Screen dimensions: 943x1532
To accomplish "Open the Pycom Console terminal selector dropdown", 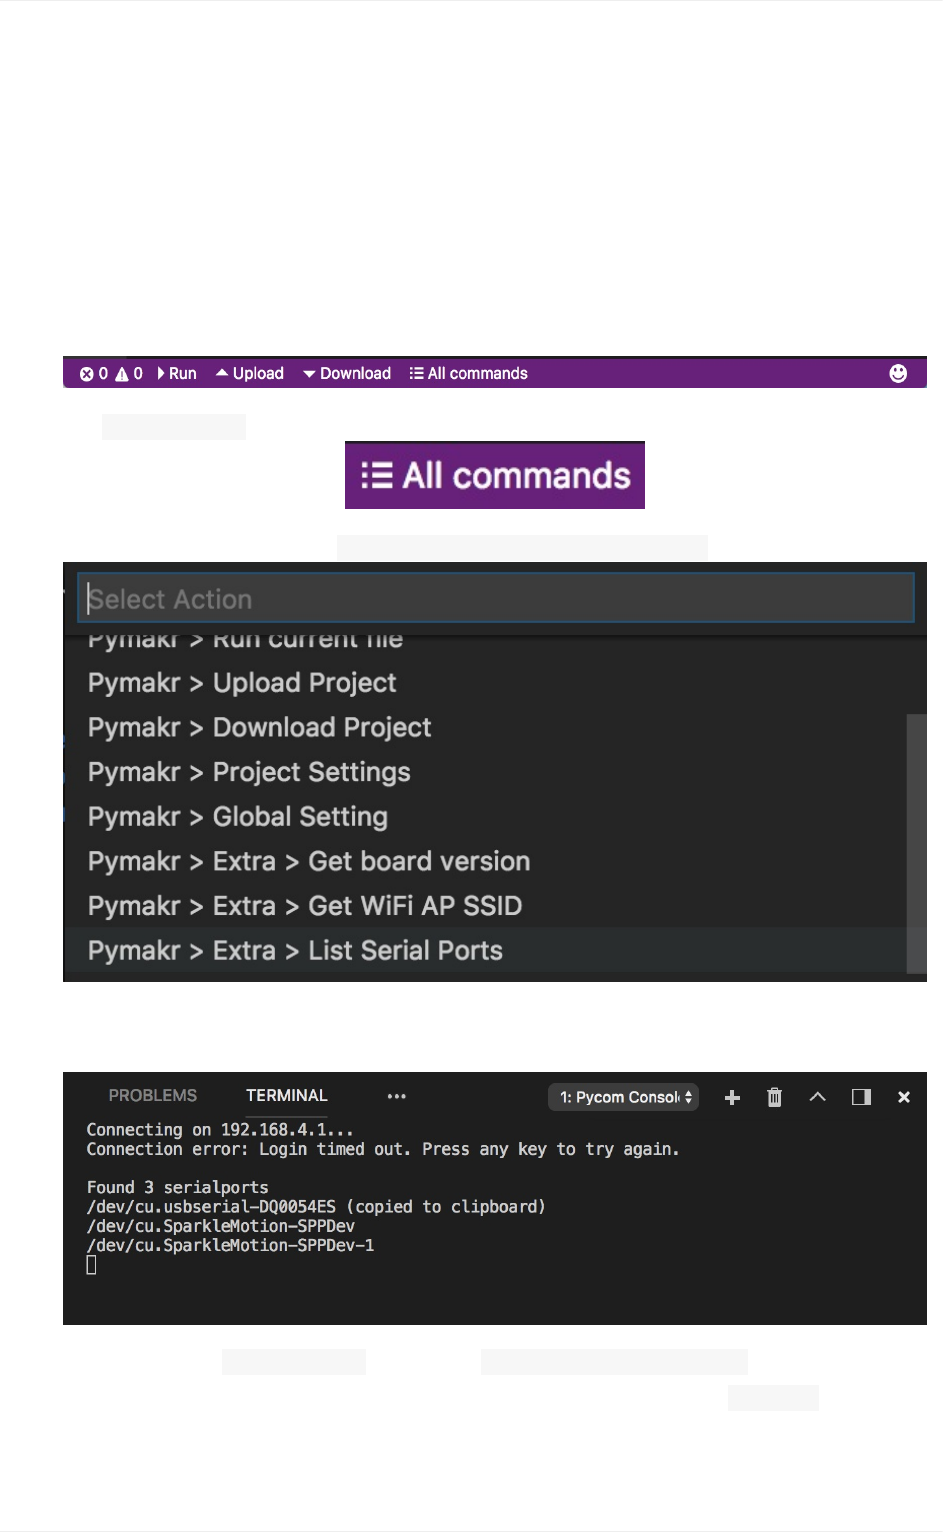I will coord(623,1097).
